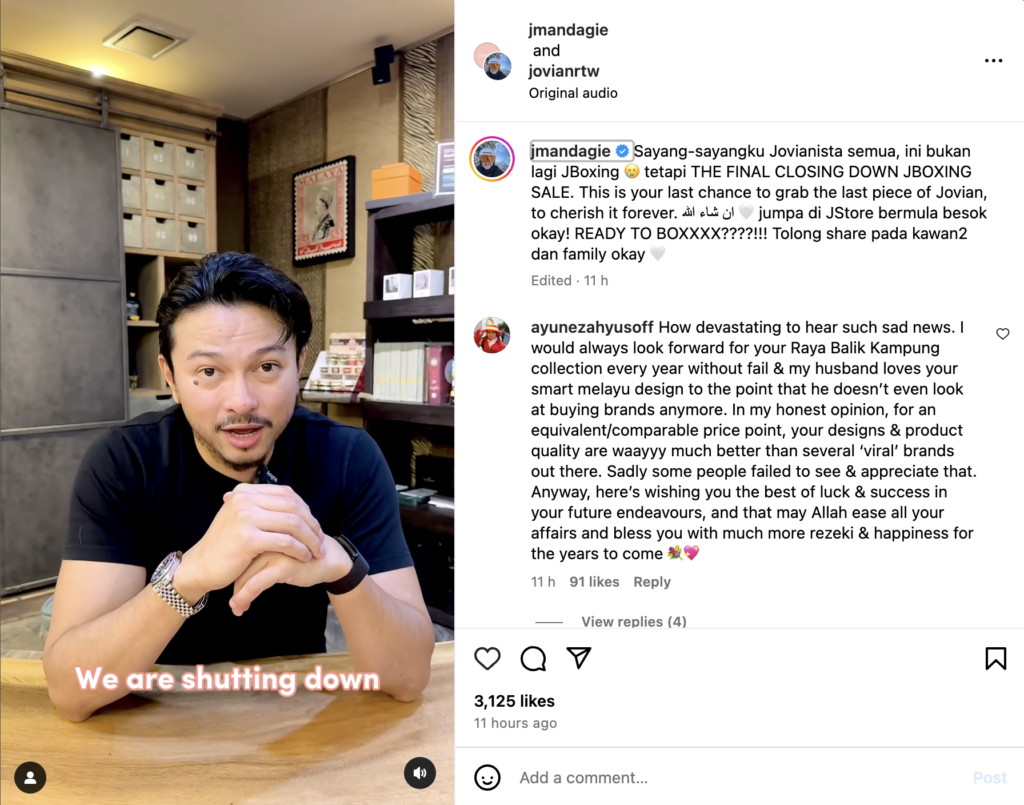Open jmandagie profile link in header
1024x805 pixels.
tap(568, 30)
